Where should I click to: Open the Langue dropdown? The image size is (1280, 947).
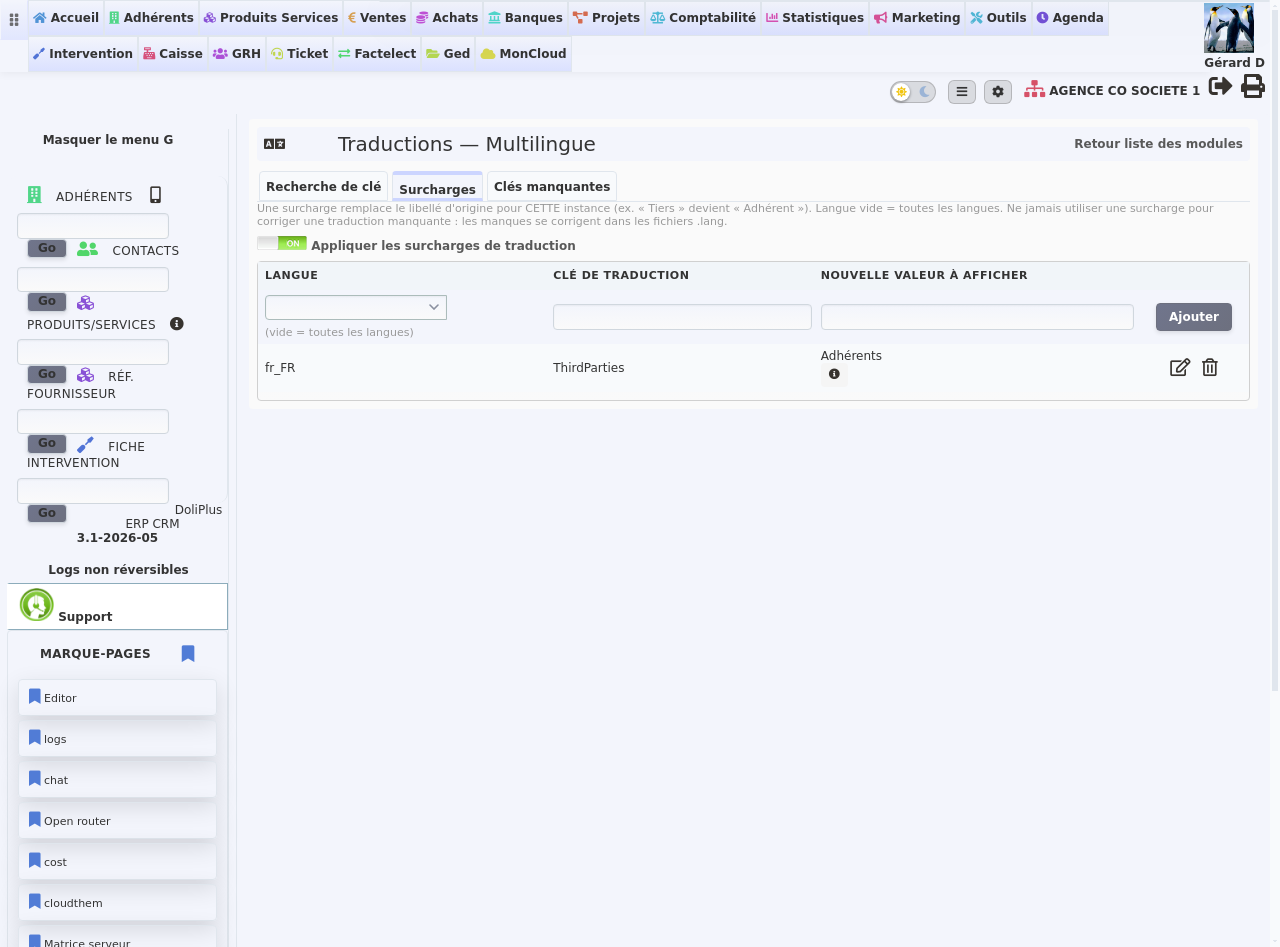(x=356, y=307)
